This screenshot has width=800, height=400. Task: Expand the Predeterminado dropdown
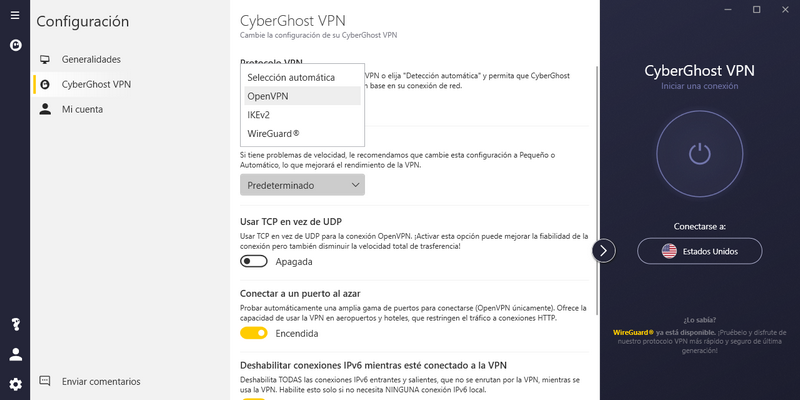tap(303, 185)
